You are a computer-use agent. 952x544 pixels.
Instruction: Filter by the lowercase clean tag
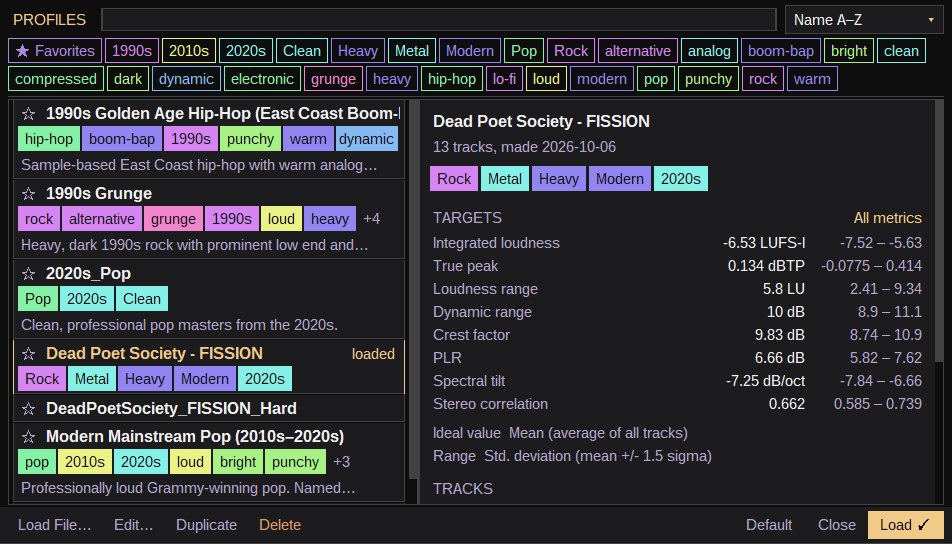coord(901,51)
